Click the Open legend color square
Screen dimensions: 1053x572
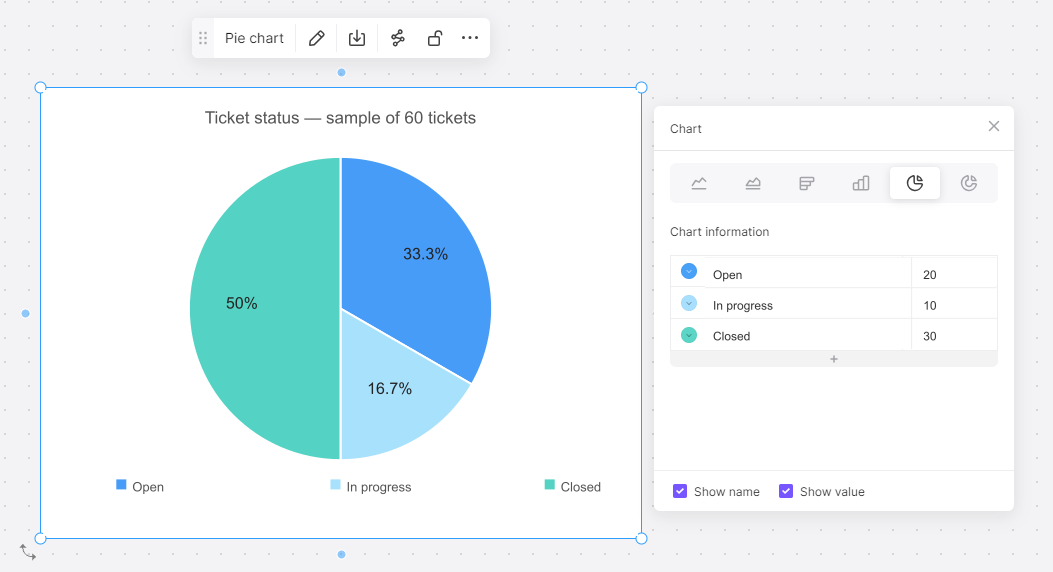point(121,485)
